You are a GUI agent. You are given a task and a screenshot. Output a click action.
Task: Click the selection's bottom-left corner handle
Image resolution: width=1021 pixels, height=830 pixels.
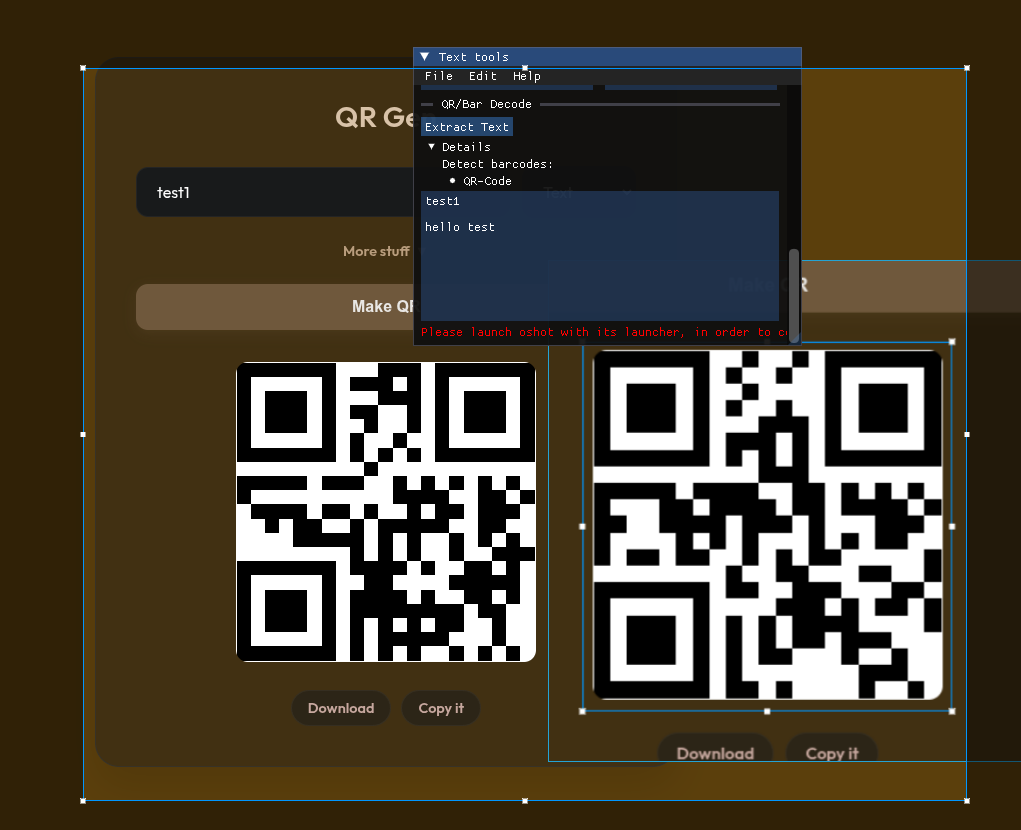click(83, 800)
